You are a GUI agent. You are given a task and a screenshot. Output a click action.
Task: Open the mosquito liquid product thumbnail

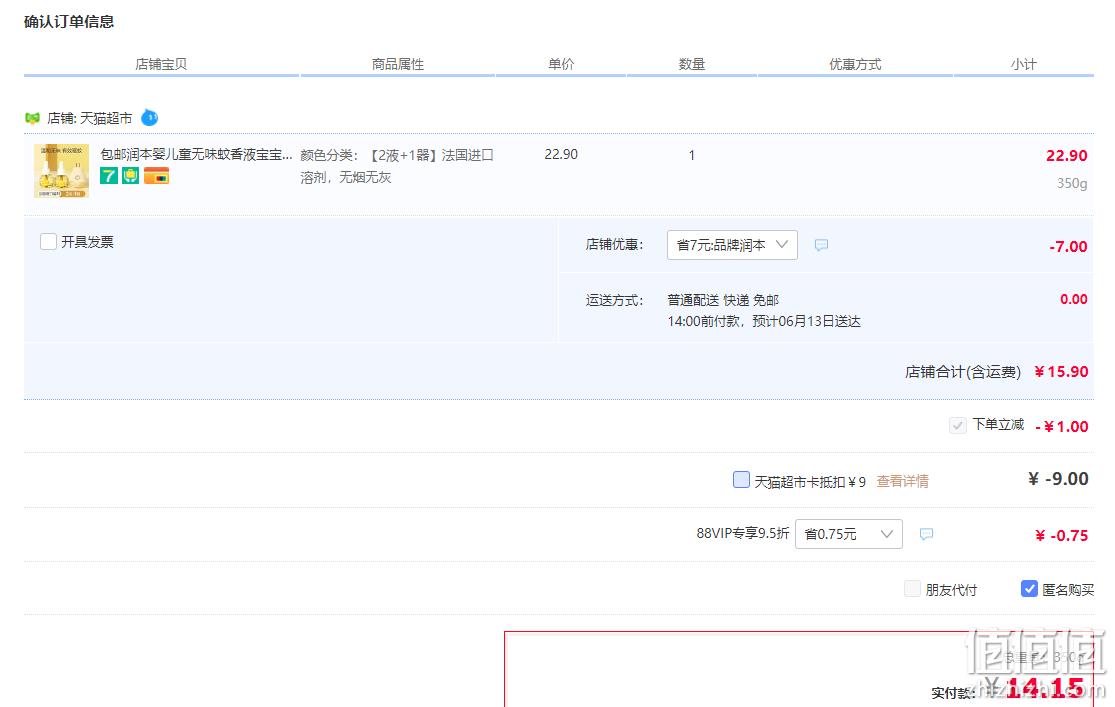click(x=62, y=171)
